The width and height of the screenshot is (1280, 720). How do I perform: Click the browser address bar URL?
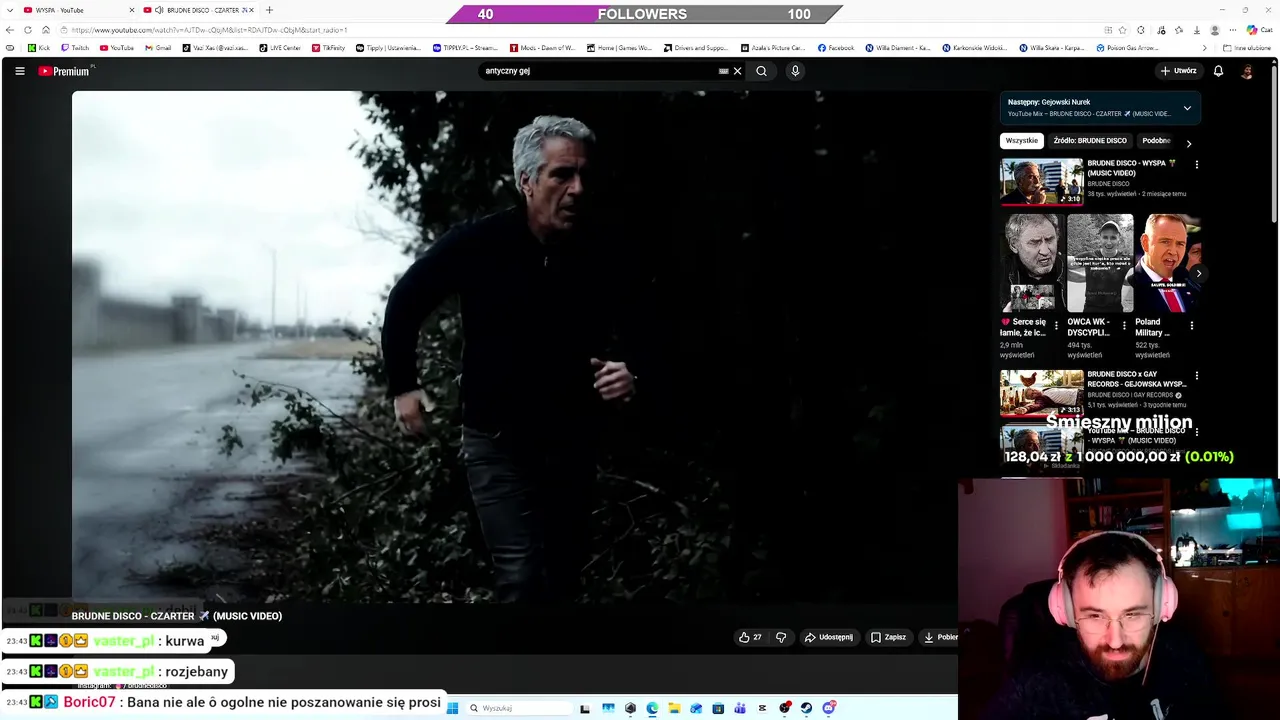tap(210, 30)
